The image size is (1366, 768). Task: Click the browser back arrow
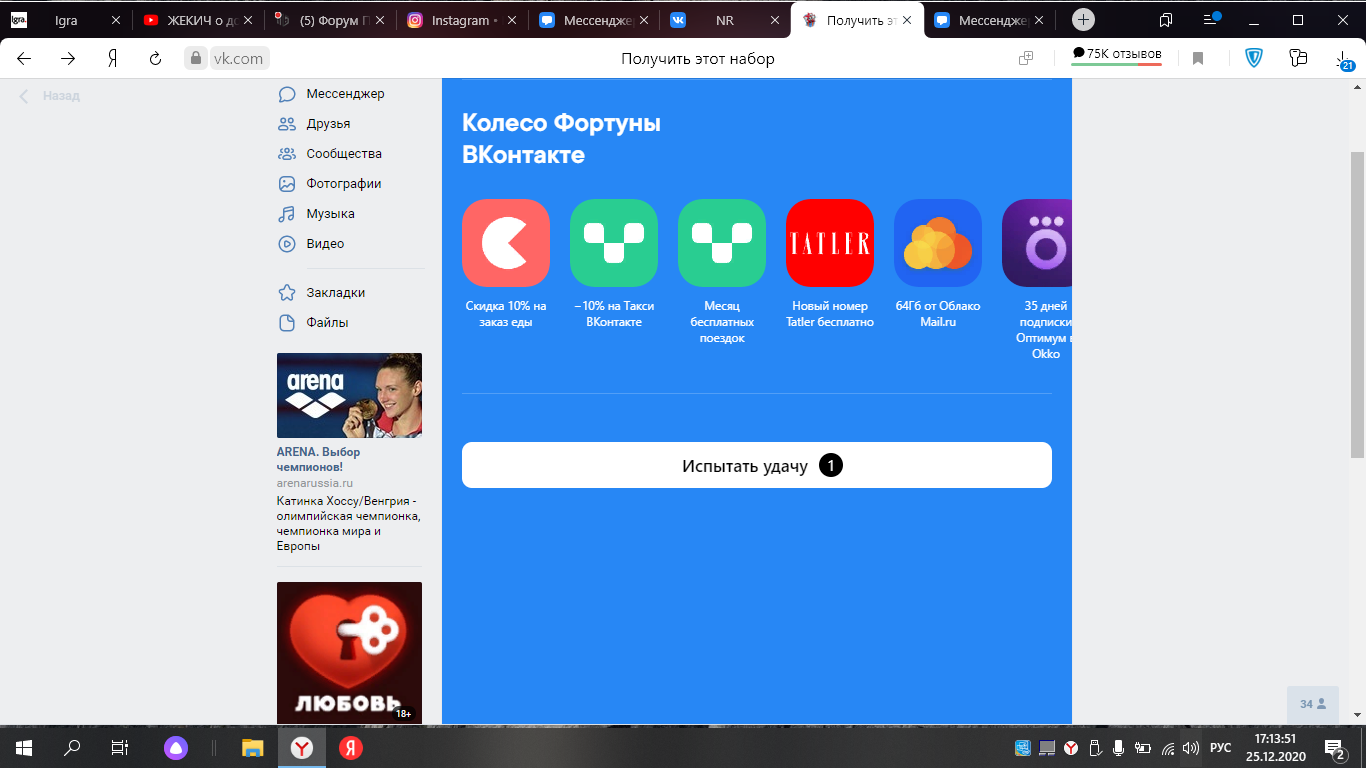[x=24, y=58]
